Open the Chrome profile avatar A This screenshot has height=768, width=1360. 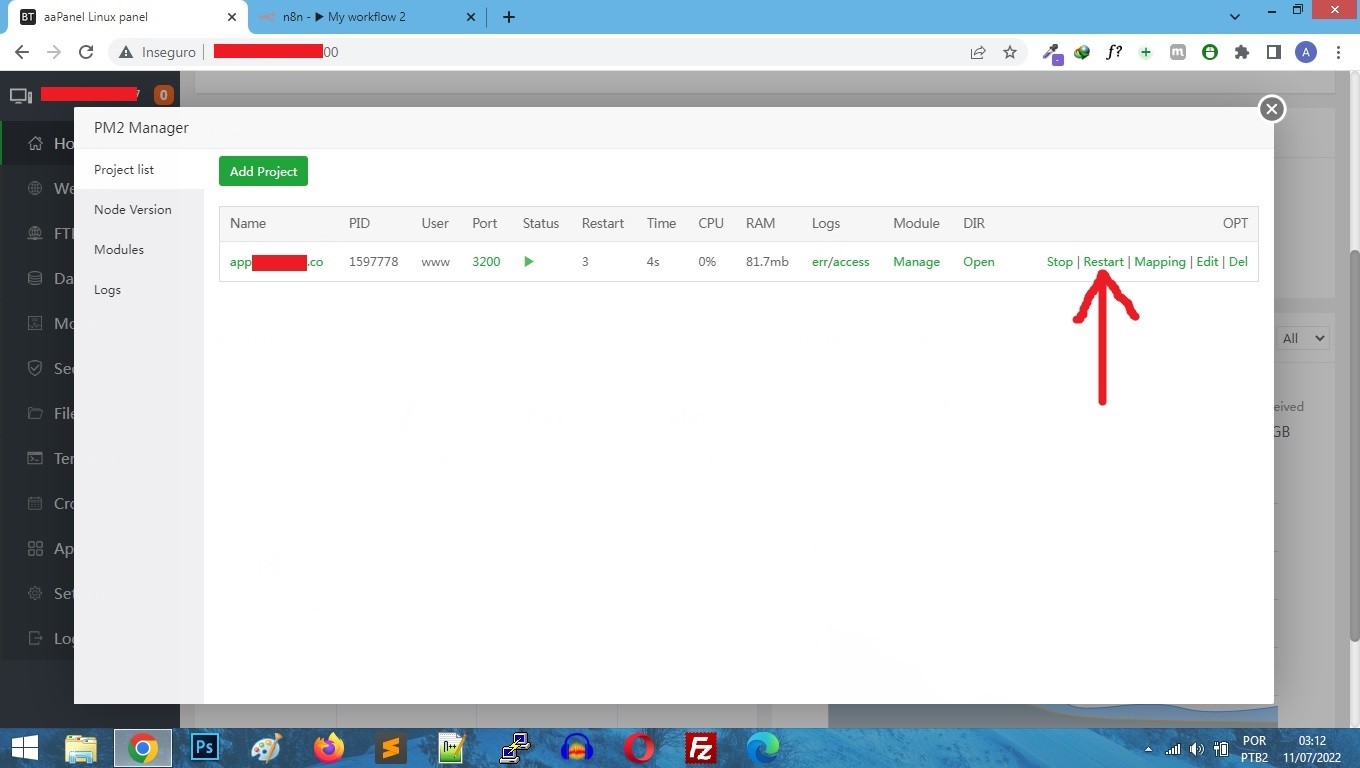1306,52
